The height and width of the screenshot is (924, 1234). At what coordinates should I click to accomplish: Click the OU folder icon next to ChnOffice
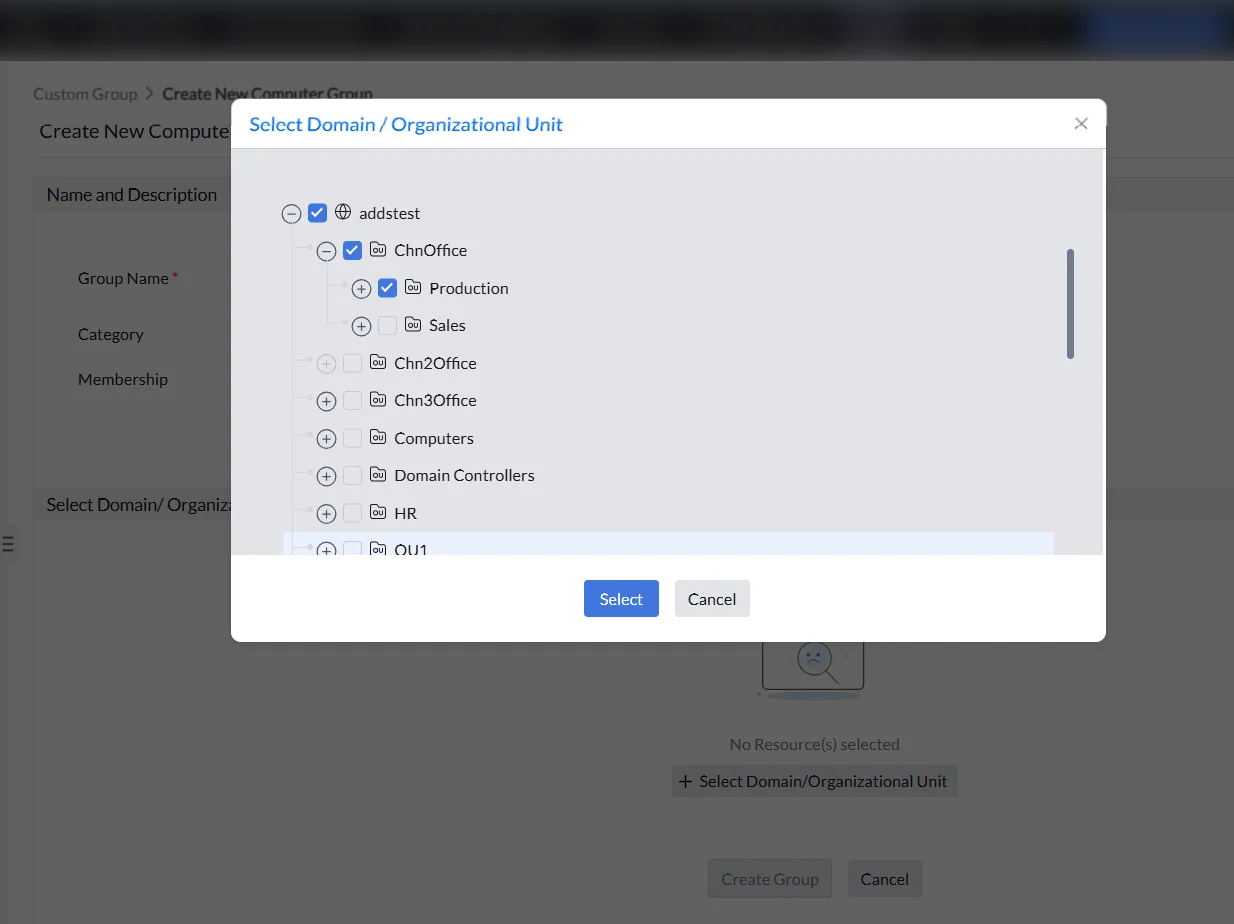[378, 249]
